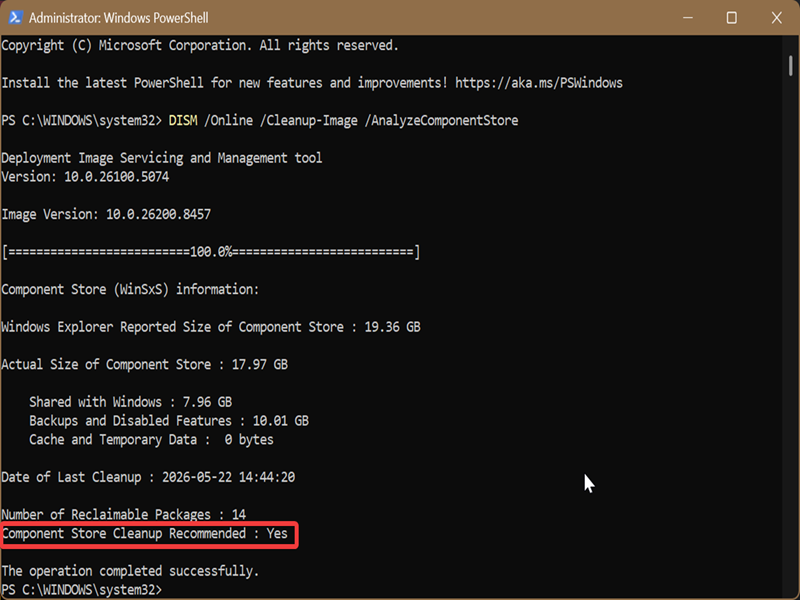Image resolution: width=800 pixels, height=600 pixels.
Task: Minimize the PowerShell window
Action: pyautogui.click(x=688, y=18)
